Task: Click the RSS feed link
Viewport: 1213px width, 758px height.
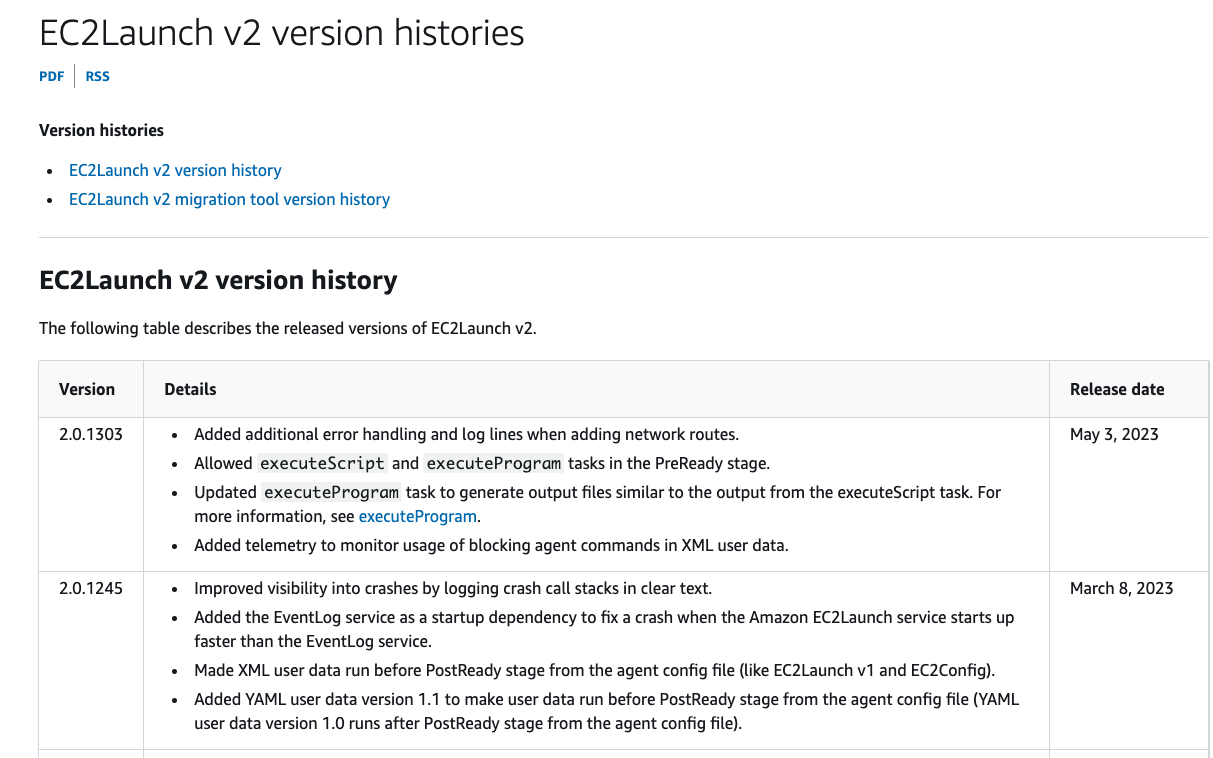Action: 97,75
